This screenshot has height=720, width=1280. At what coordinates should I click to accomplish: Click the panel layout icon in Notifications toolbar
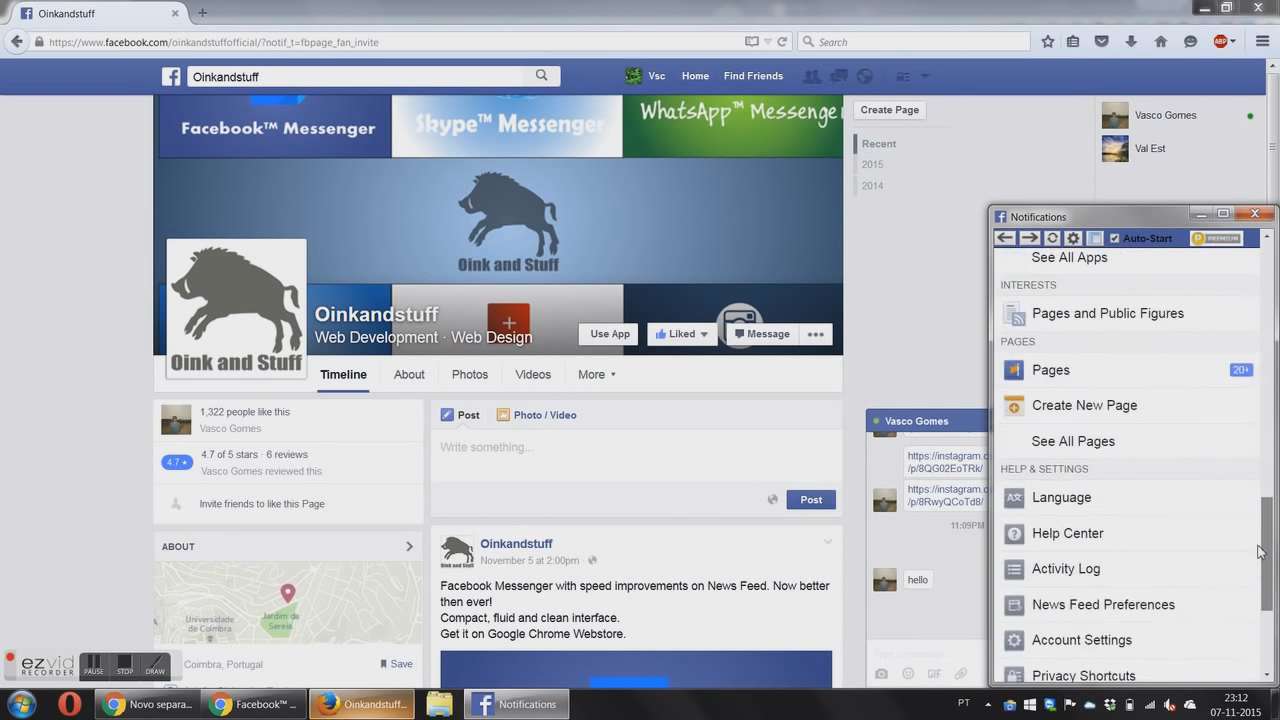(x=1095, y=238)
